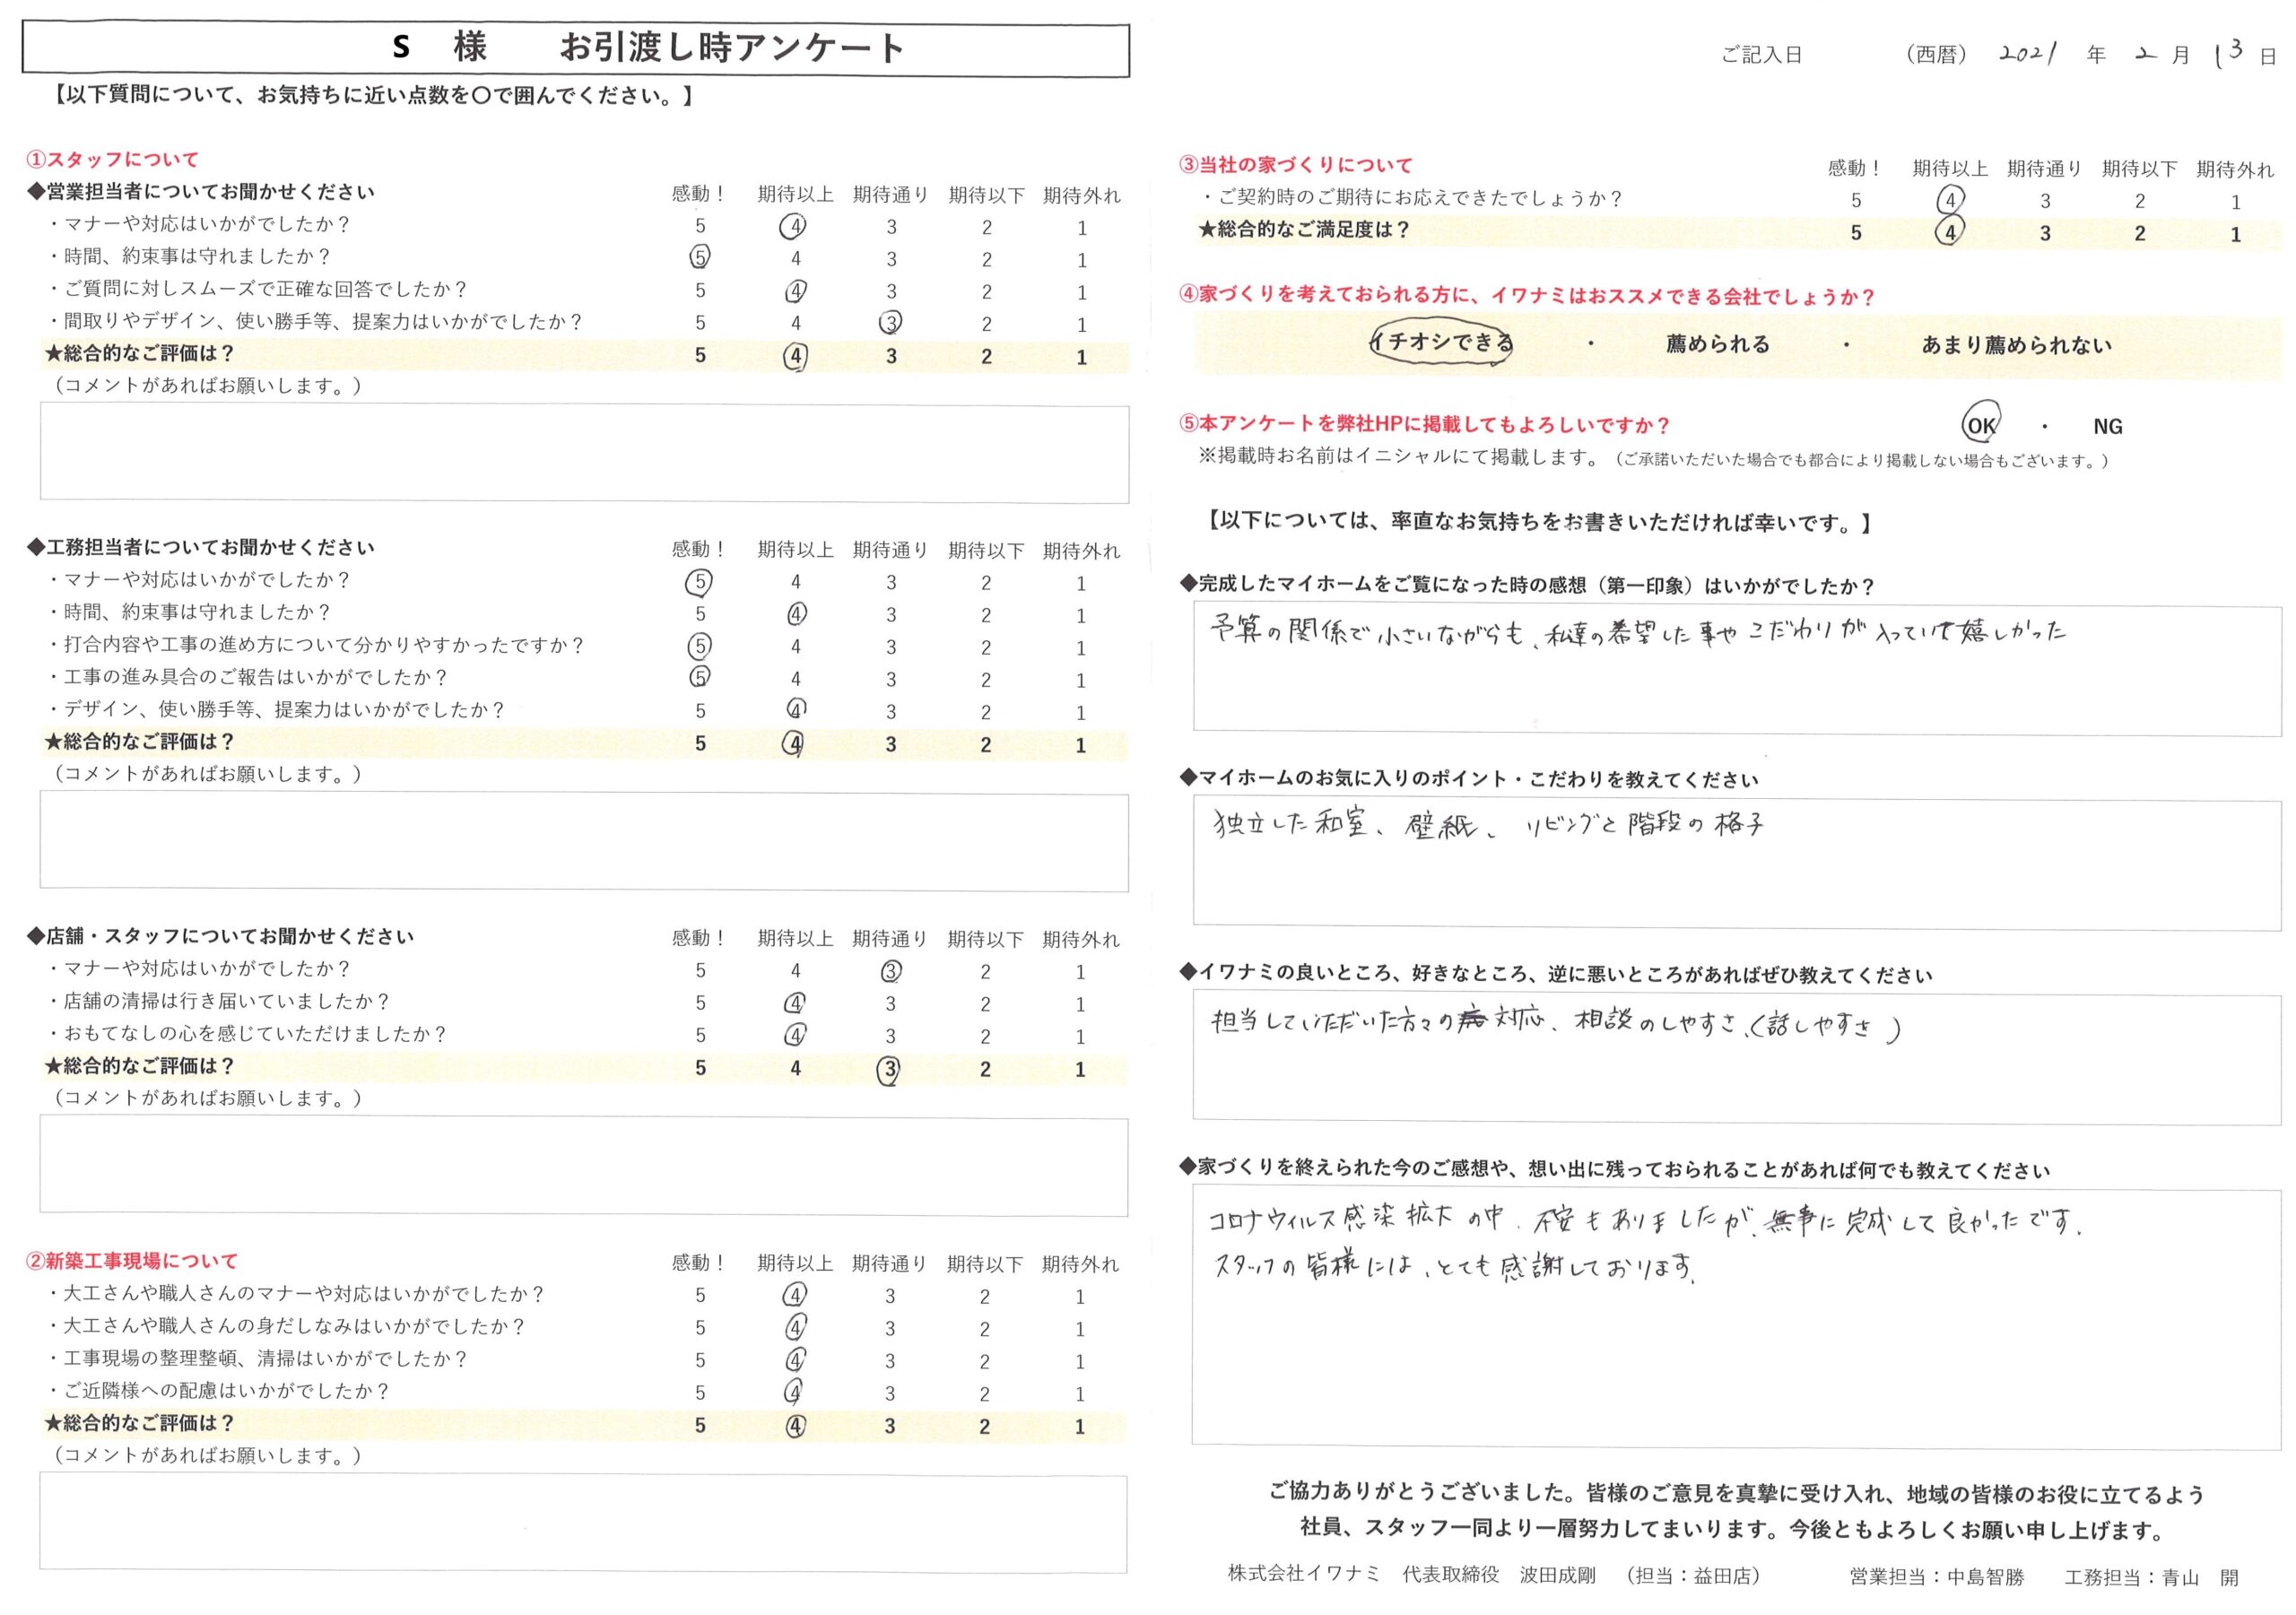Screen dimensions: 2296x1615
Task: Click "営業担当:中島智勝" in the footer
Action: pos(1937,1577)
